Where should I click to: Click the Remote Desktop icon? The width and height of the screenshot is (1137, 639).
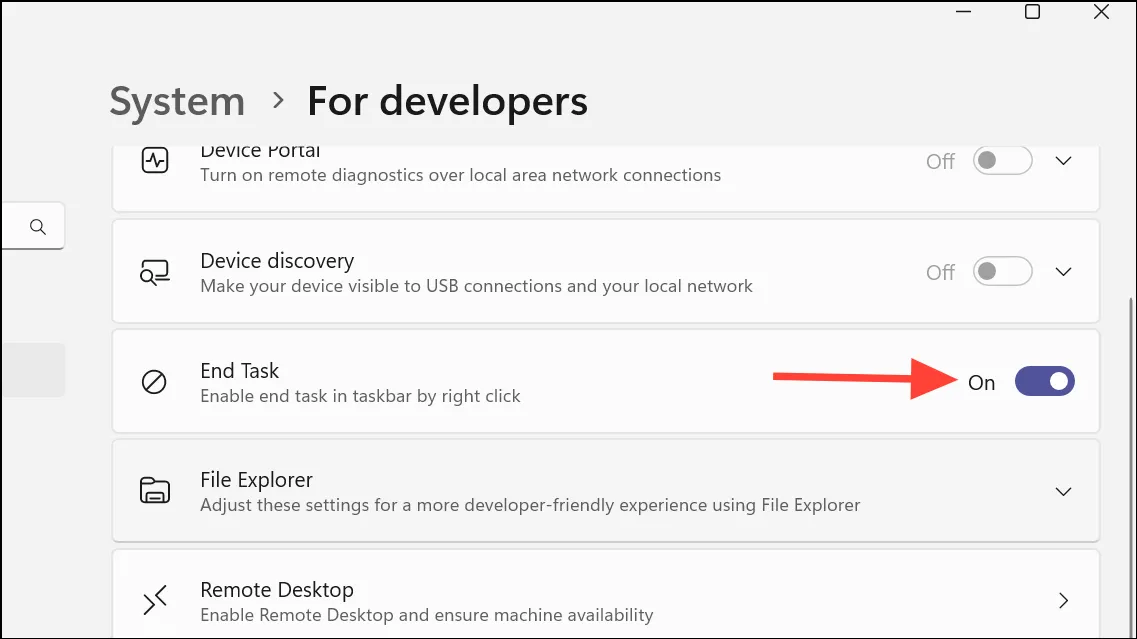154,601
